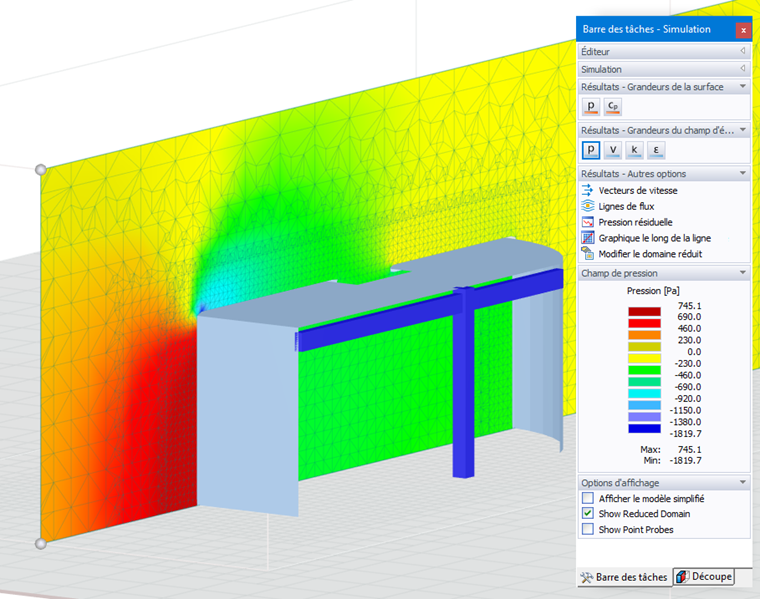760x599 pixels.
Task: Open Lignes de flux option
Action: tap(626, 206)
